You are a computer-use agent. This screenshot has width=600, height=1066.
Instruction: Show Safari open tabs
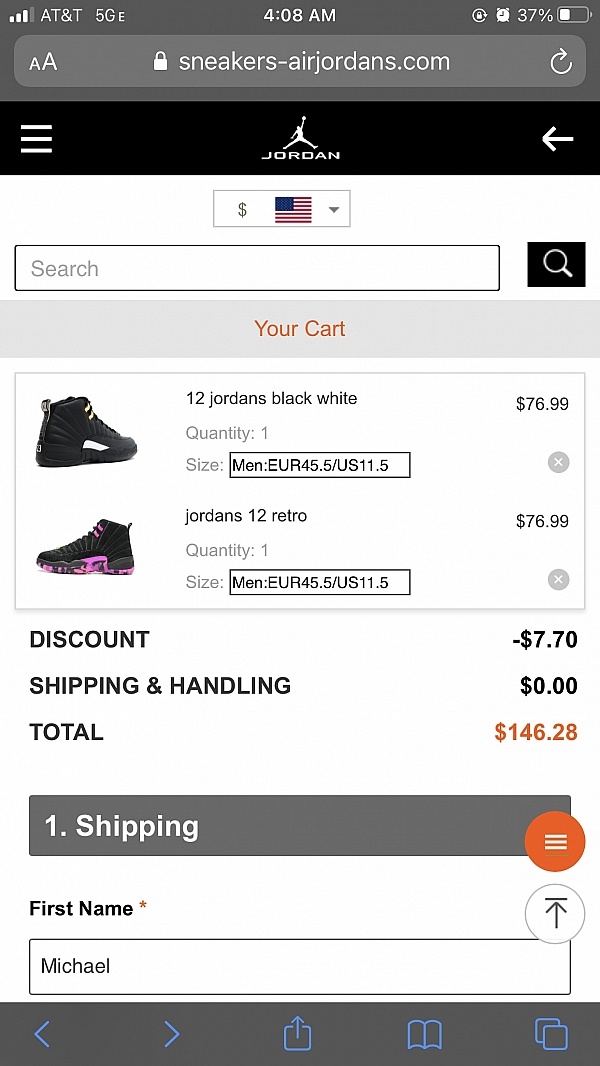[x=551, y=1034]
